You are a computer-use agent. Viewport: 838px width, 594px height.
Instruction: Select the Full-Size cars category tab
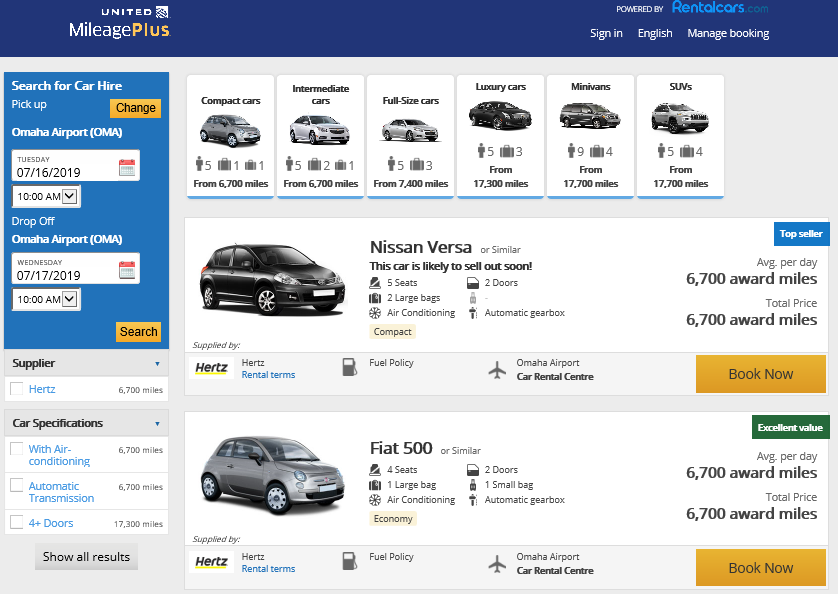coord(410,137)
